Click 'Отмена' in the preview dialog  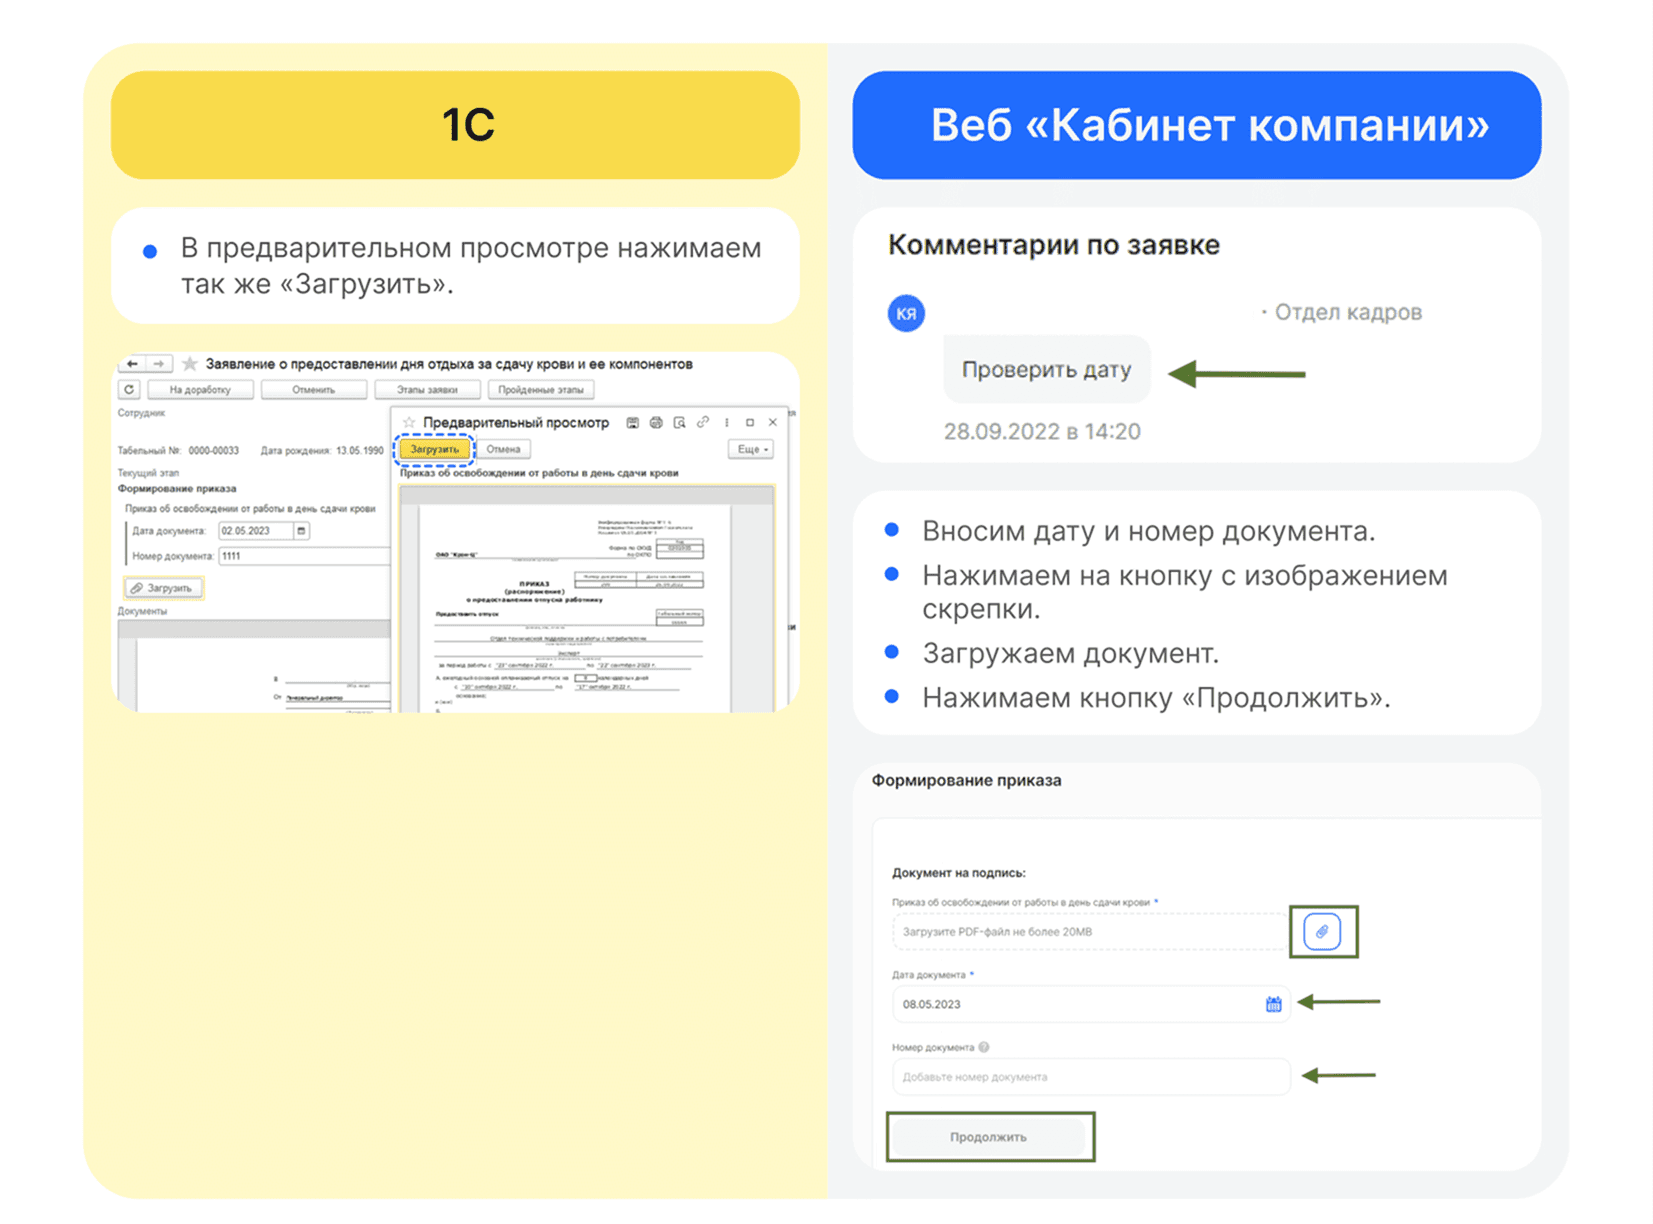[x=503, y=449]
